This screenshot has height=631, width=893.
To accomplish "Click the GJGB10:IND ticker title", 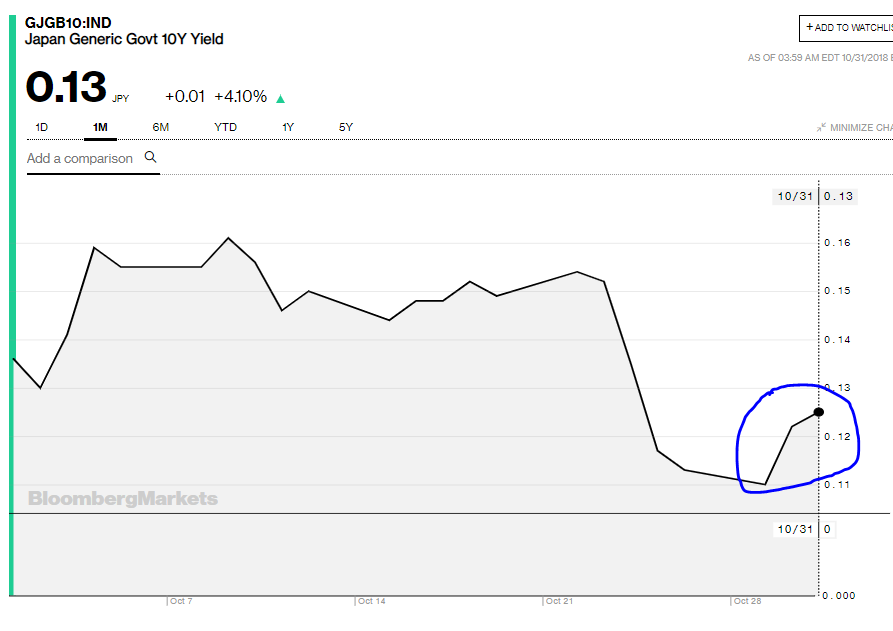I will (68, 21).
